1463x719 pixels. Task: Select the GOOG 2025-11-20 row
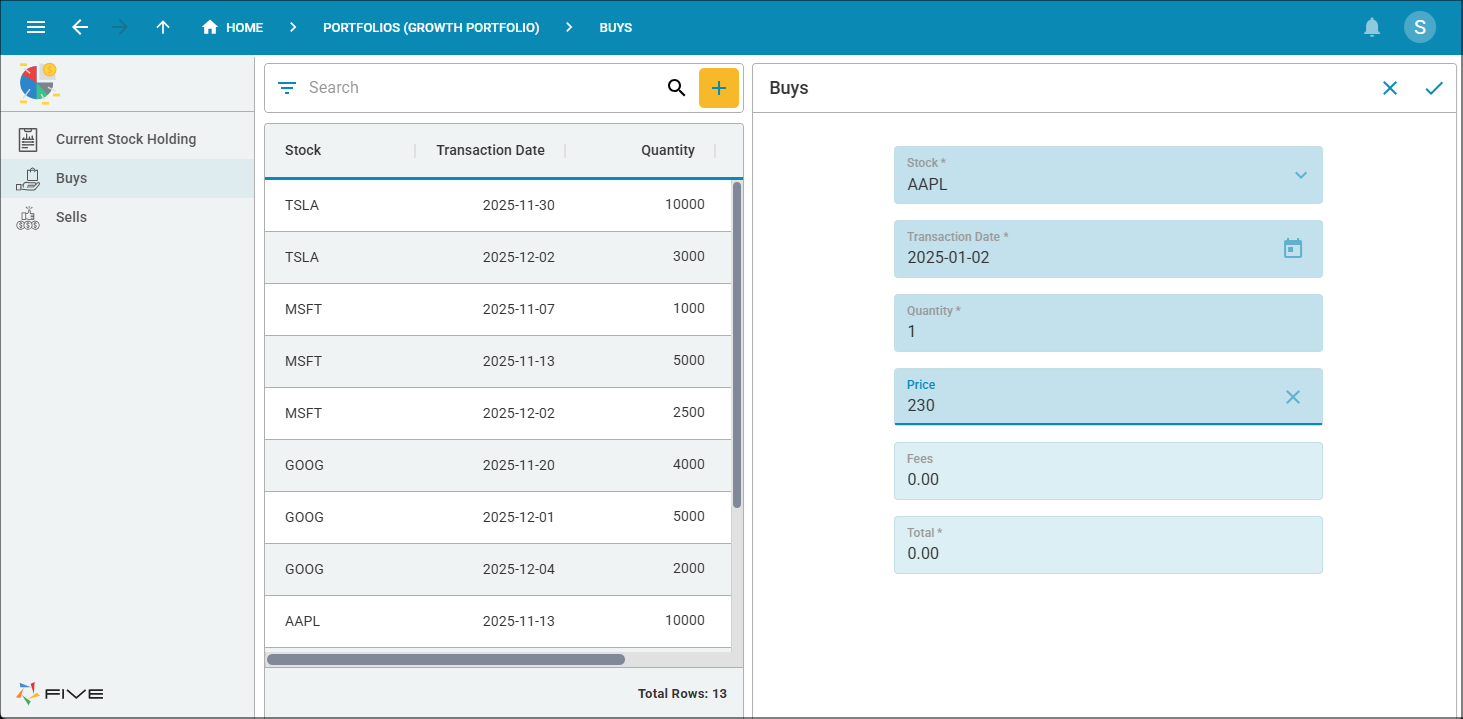click(x=497, y=465)
